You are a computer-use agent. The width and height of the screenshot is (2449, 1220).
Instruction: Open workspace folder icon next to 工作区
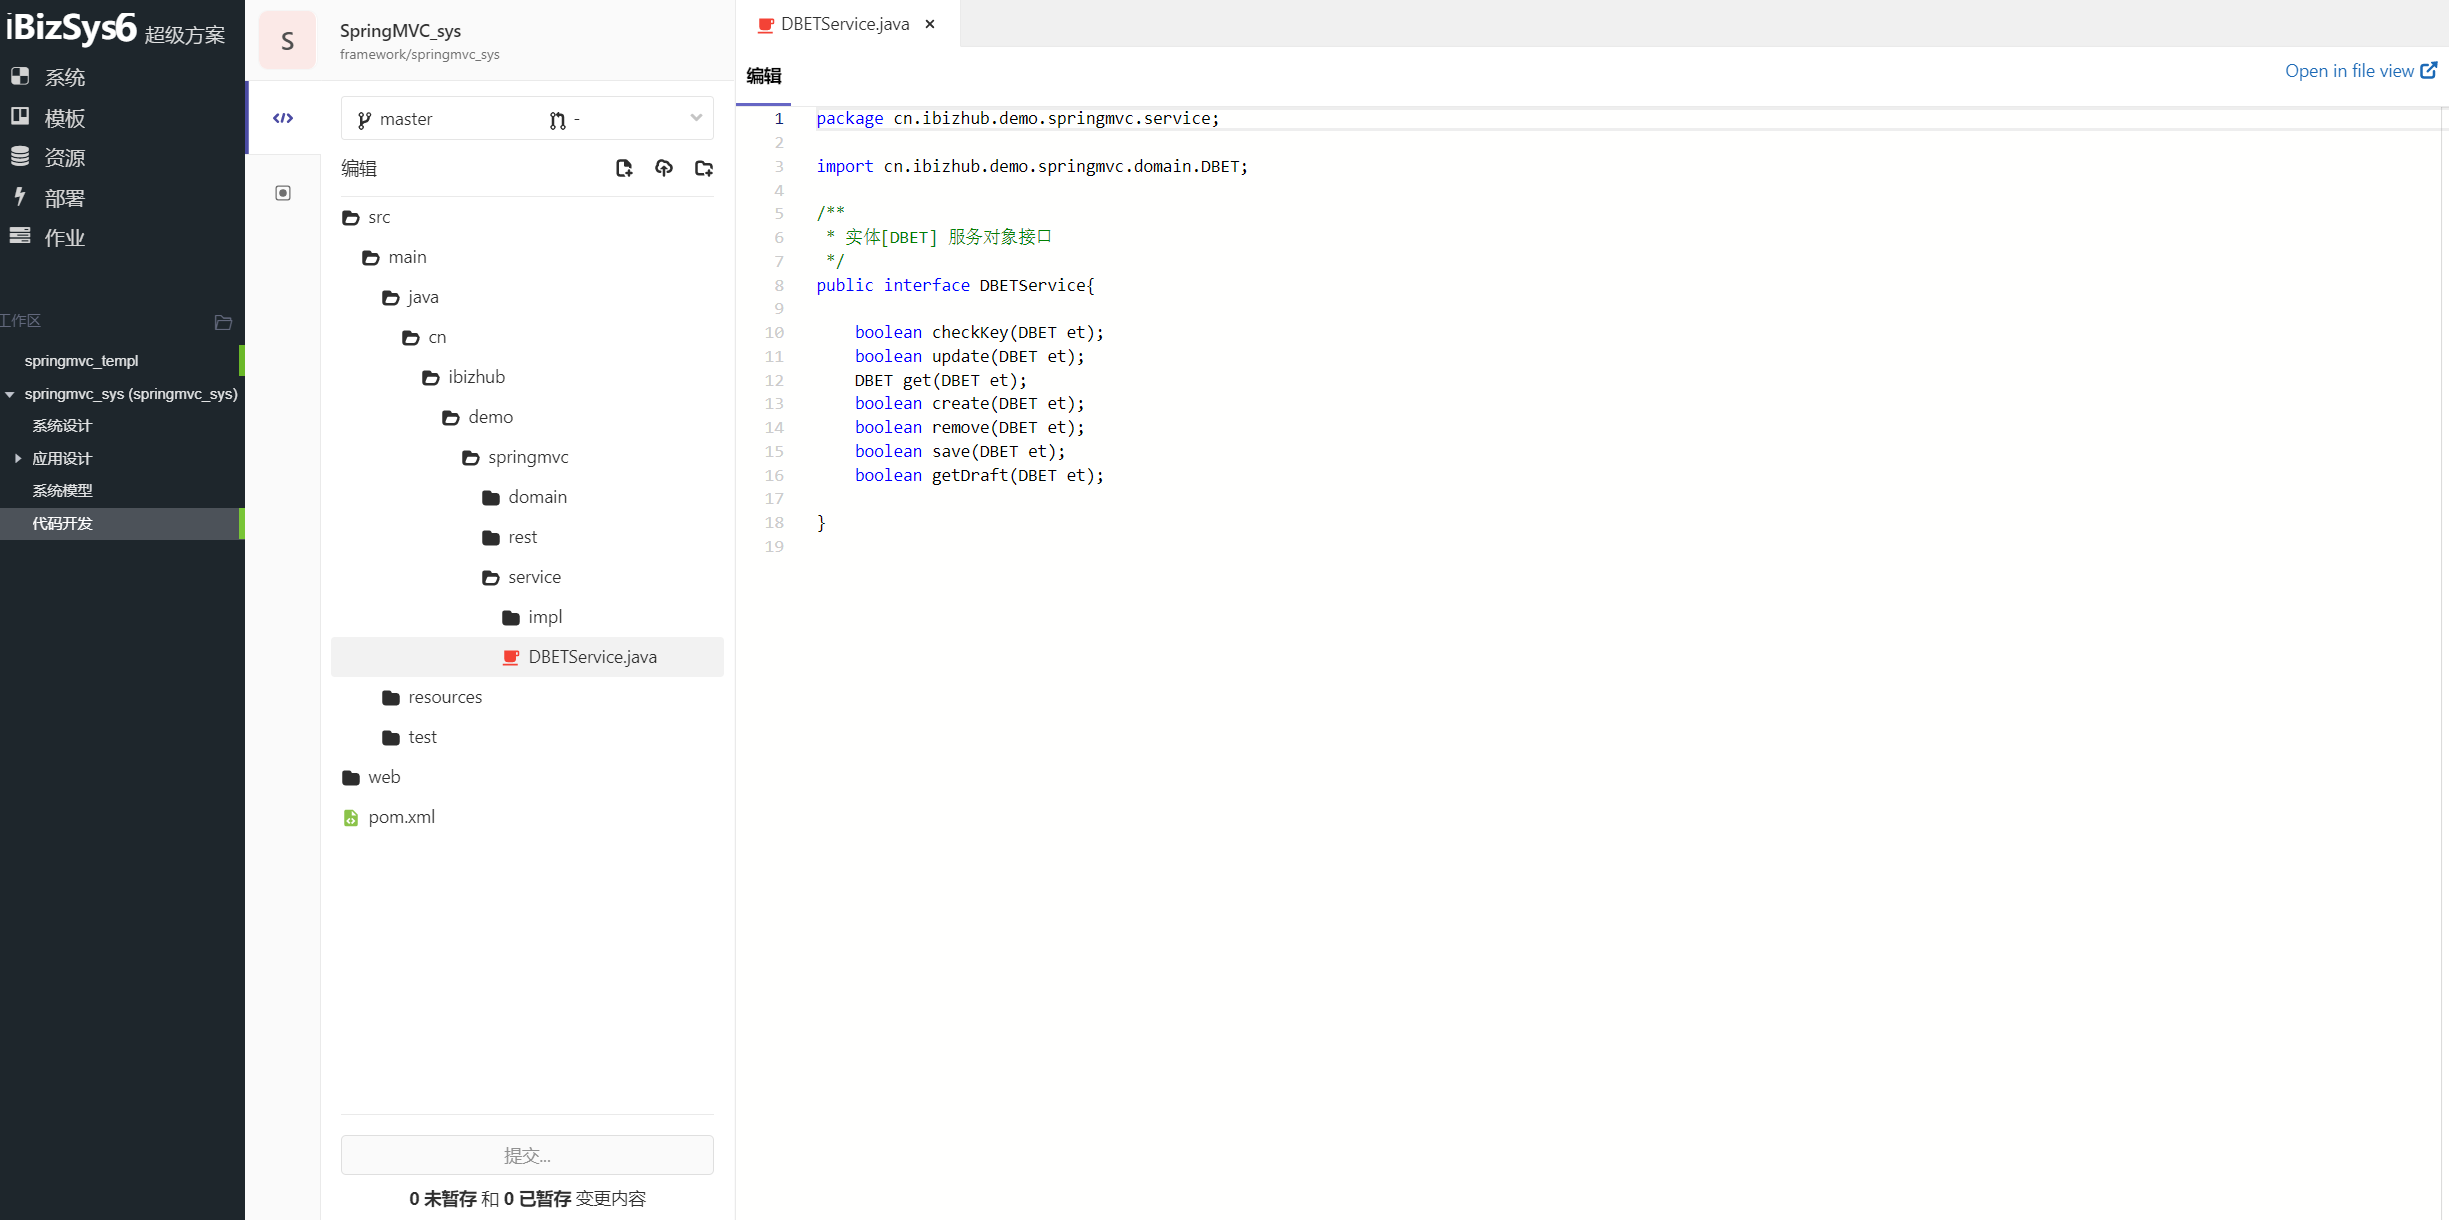[x=223, y=322]
